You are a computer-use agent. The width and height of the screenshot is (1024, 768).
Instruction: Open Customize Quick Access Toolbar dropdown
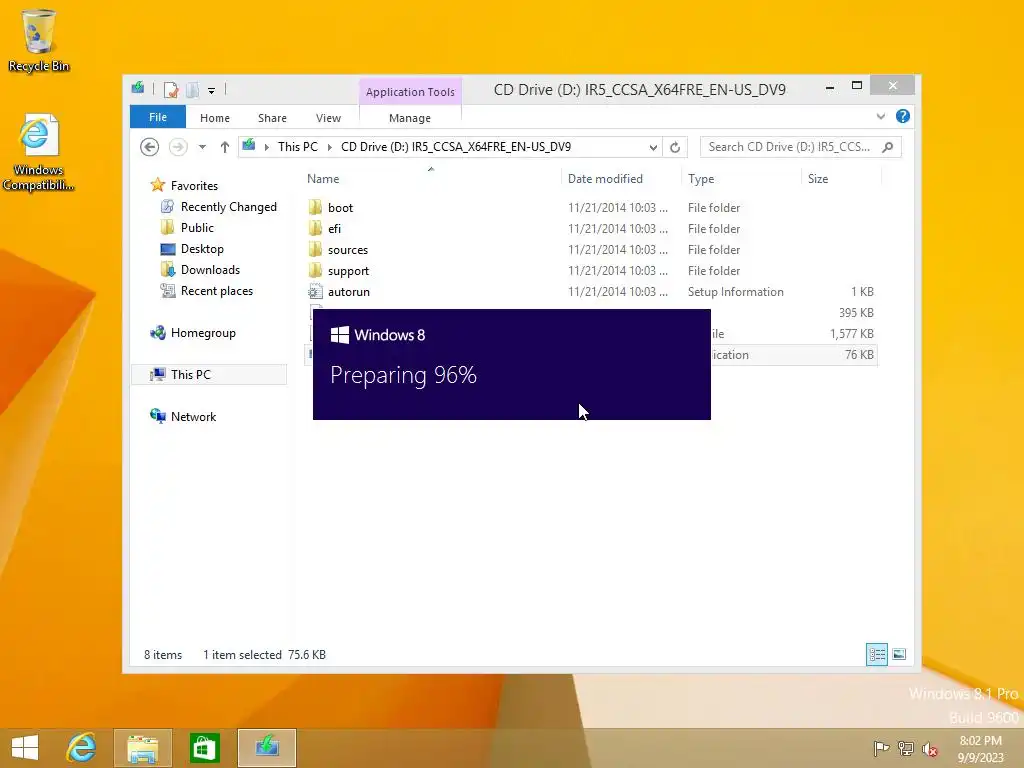[x=211, y=91]
